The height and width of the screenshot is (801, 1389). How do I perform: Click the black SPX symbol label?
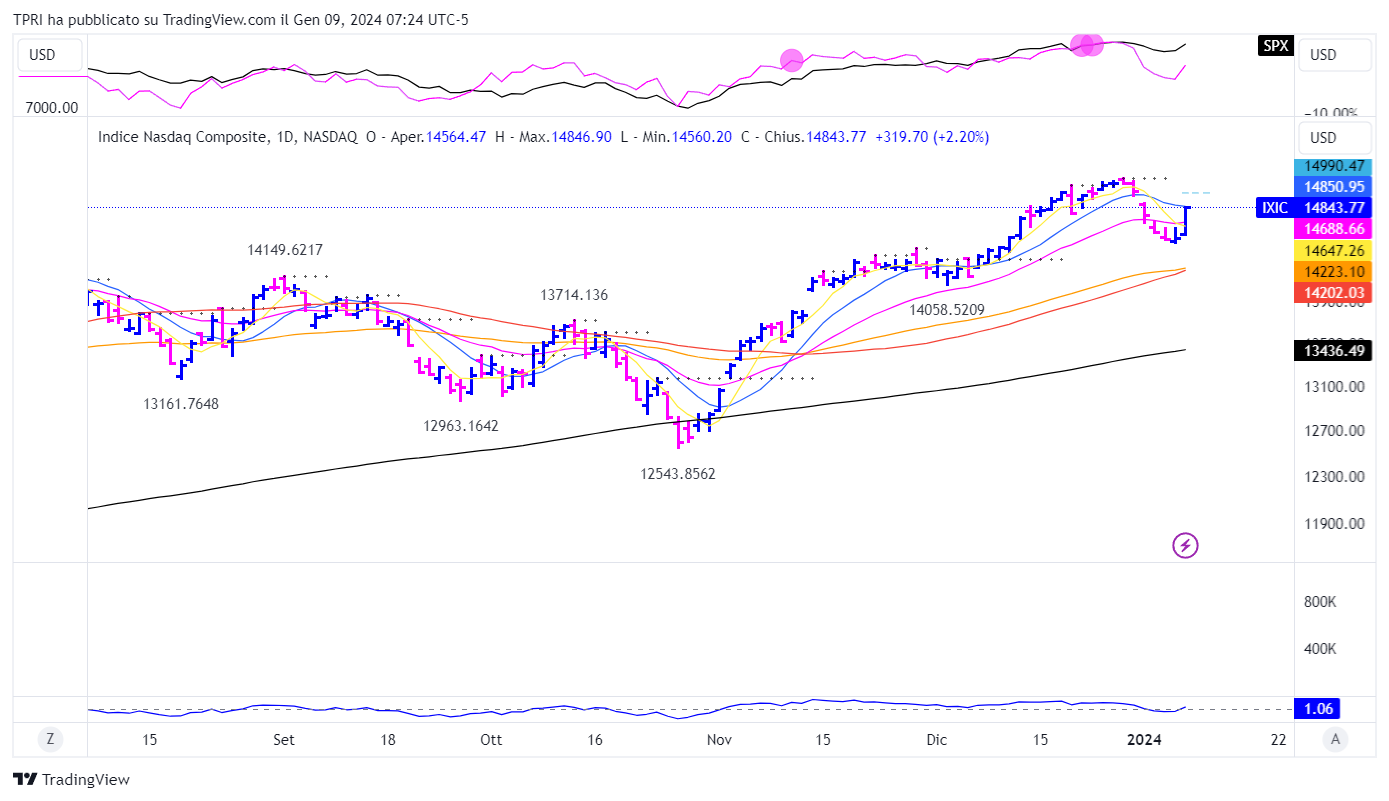[1274, 46]
